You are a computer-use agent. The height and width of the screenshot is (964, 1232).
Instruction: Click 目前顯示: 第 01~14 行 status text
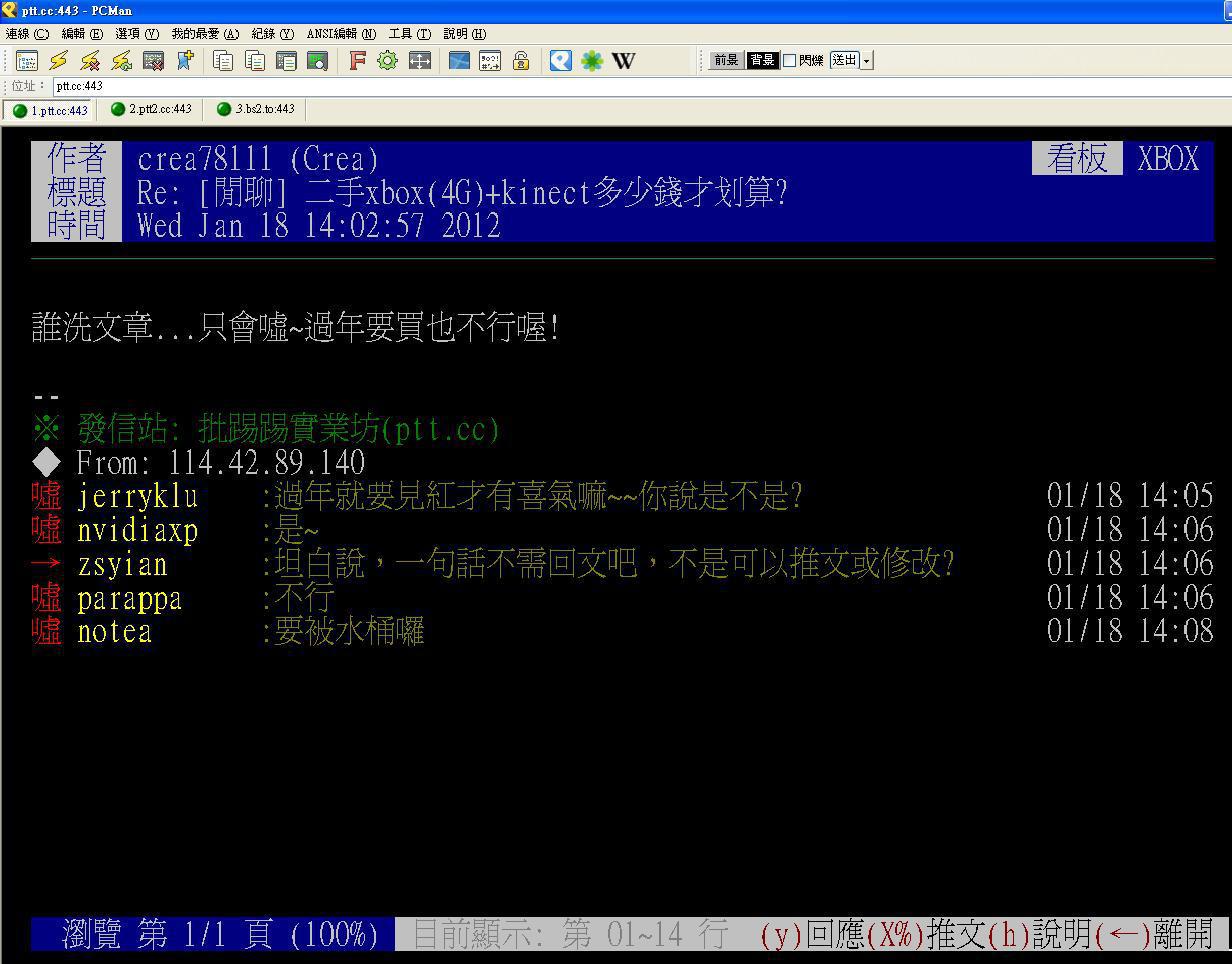coord(570,934)
